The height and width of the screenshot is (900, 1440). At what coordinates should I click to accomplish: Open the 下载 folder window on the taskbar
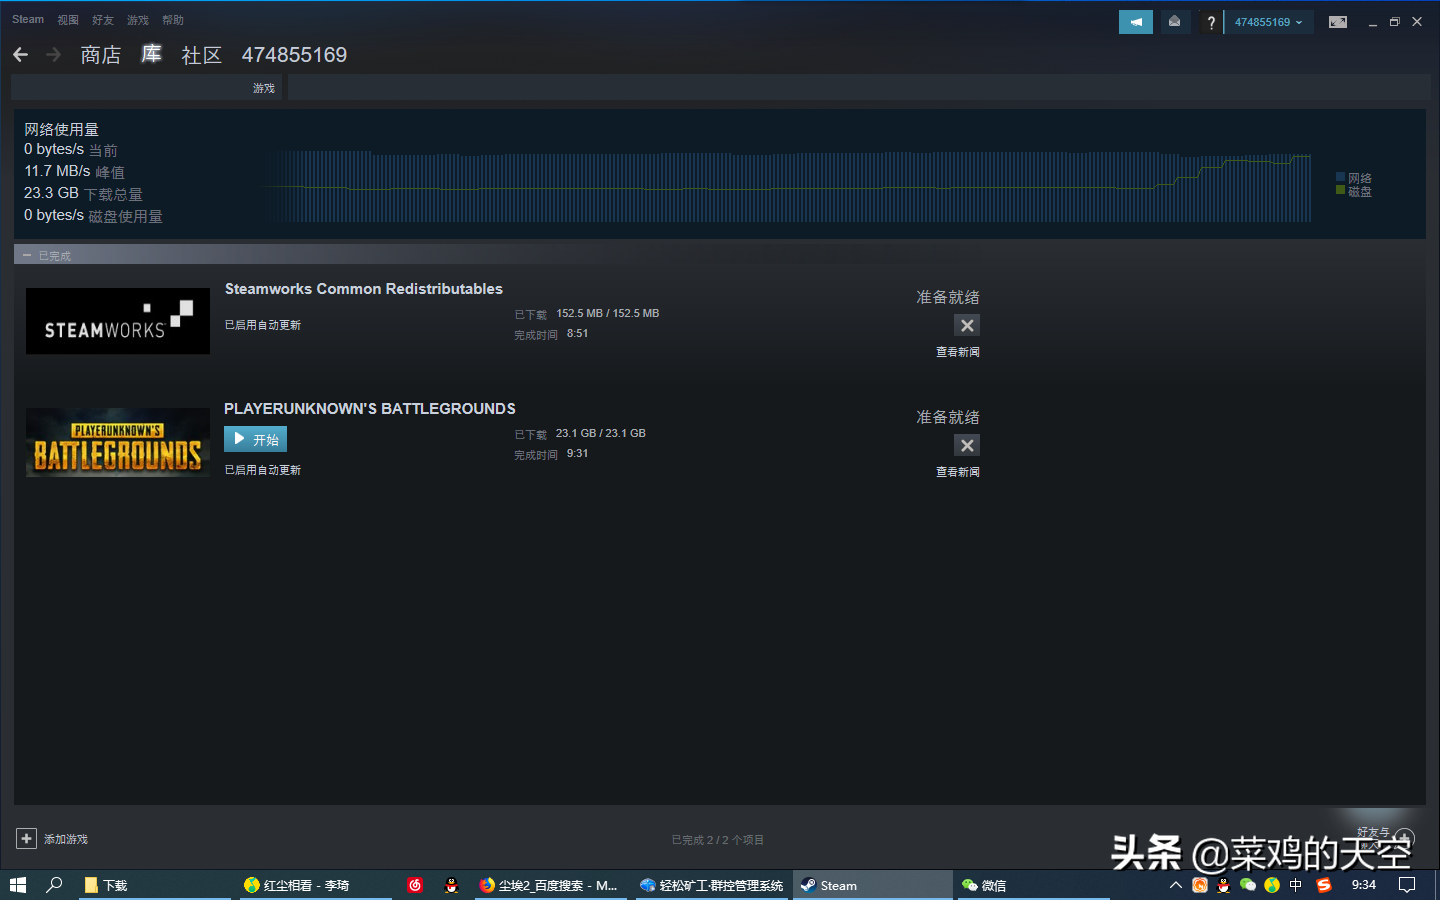(x=155, y=885)
